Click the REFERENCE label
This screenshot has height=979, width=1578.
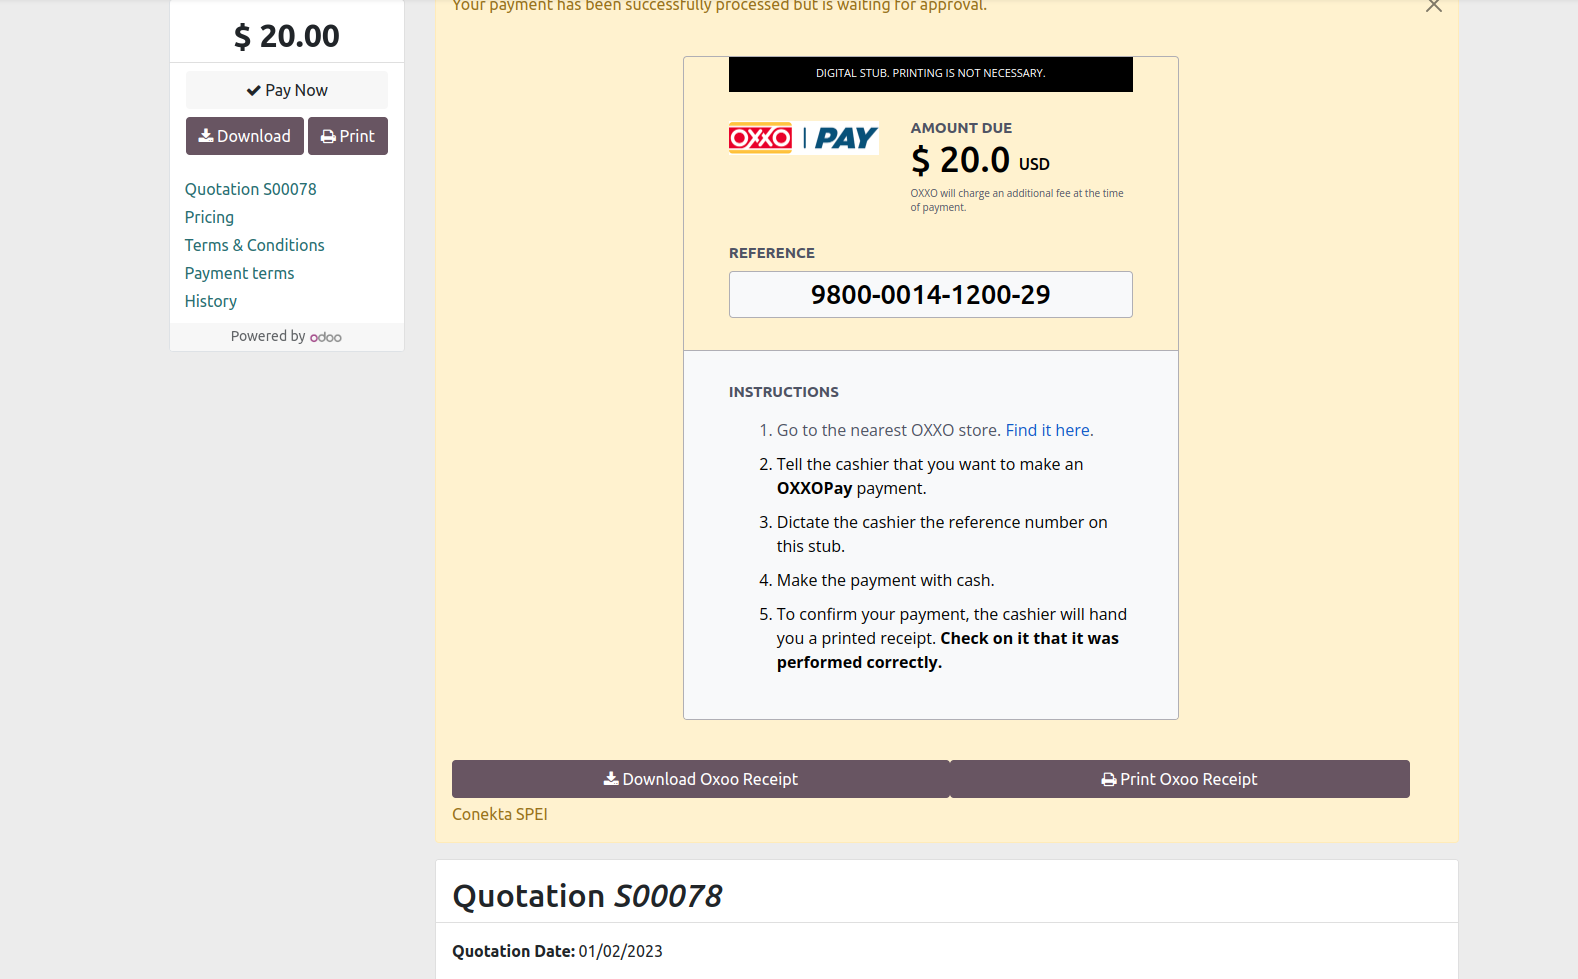[772, 253]
